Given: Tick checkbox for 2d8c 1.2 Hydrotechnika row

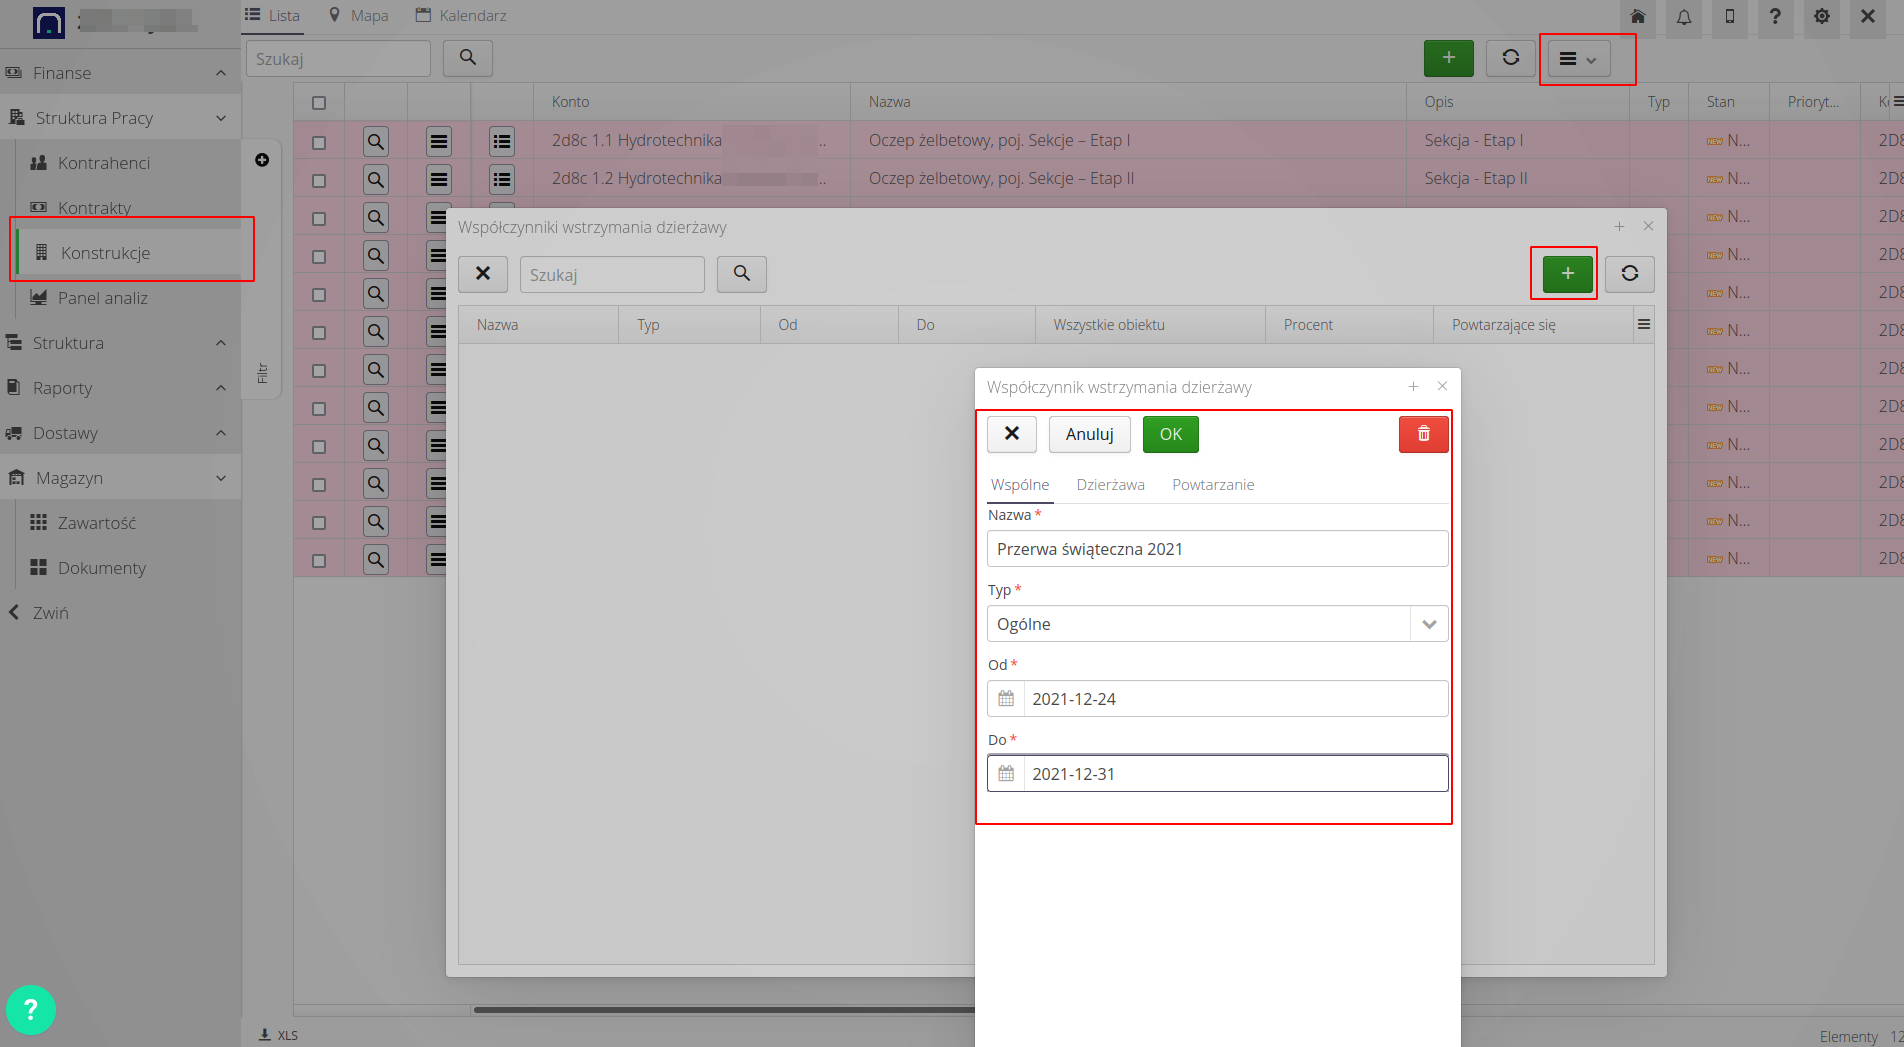Looking at the screenshot, I should 319,181.
